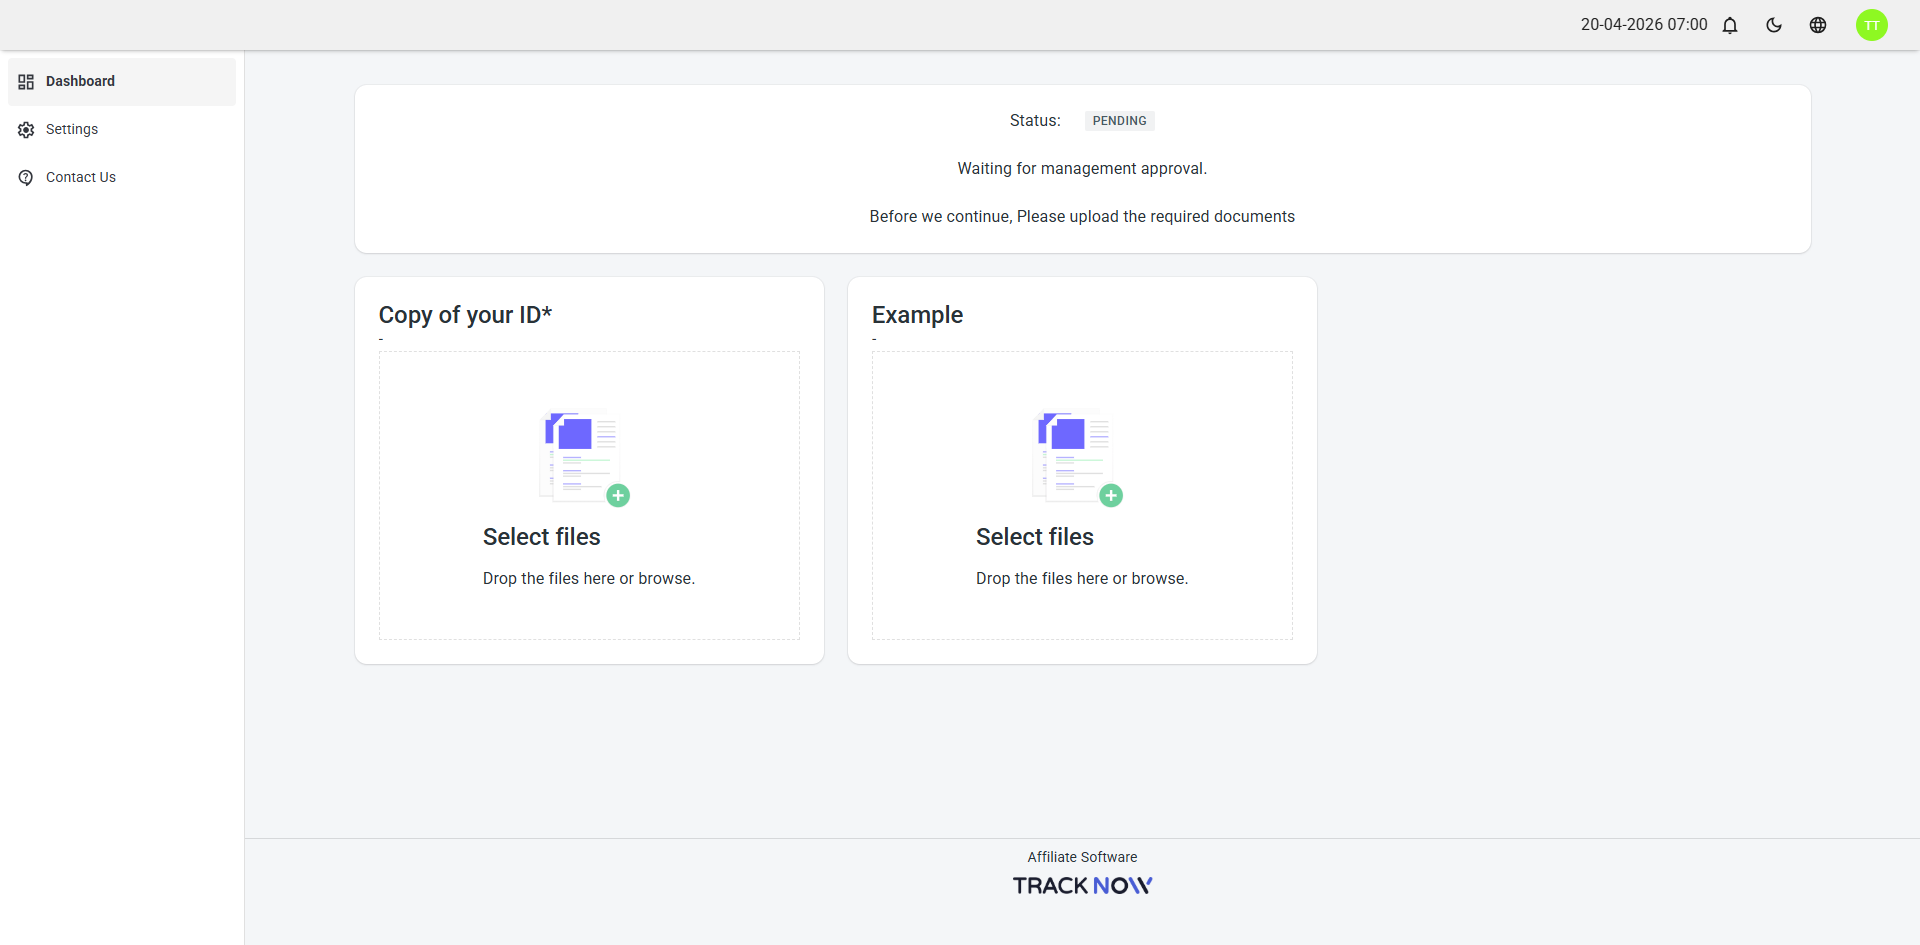Toggle dark mode with moon icon
This screenshot has height=945, width=1920.
[1774, 25]
